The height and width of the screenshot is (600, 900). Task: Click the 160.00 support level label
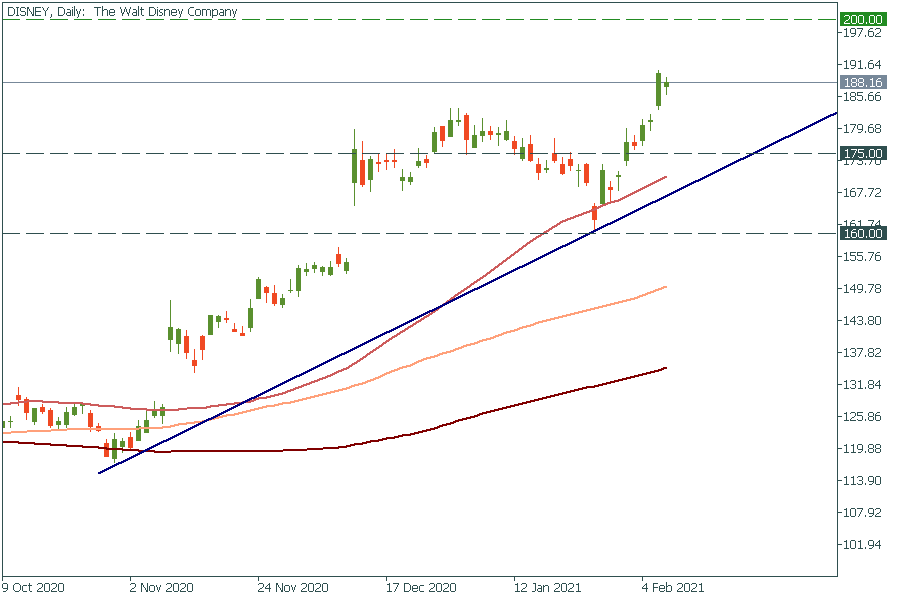pyautogui.click(x=862, y=233)
